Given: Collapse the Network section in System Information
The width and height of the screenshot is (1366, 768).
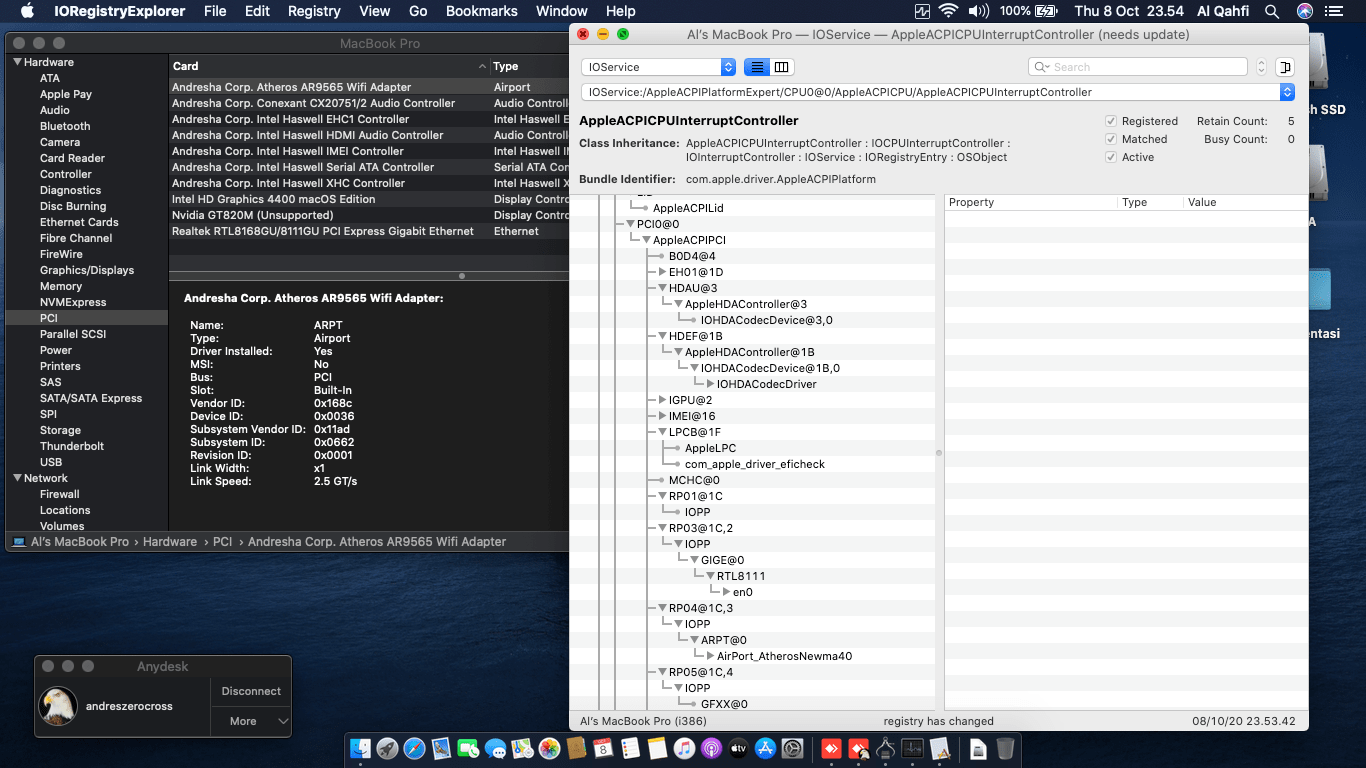Looking at the screenshot, I should click(x=17, y=478).
